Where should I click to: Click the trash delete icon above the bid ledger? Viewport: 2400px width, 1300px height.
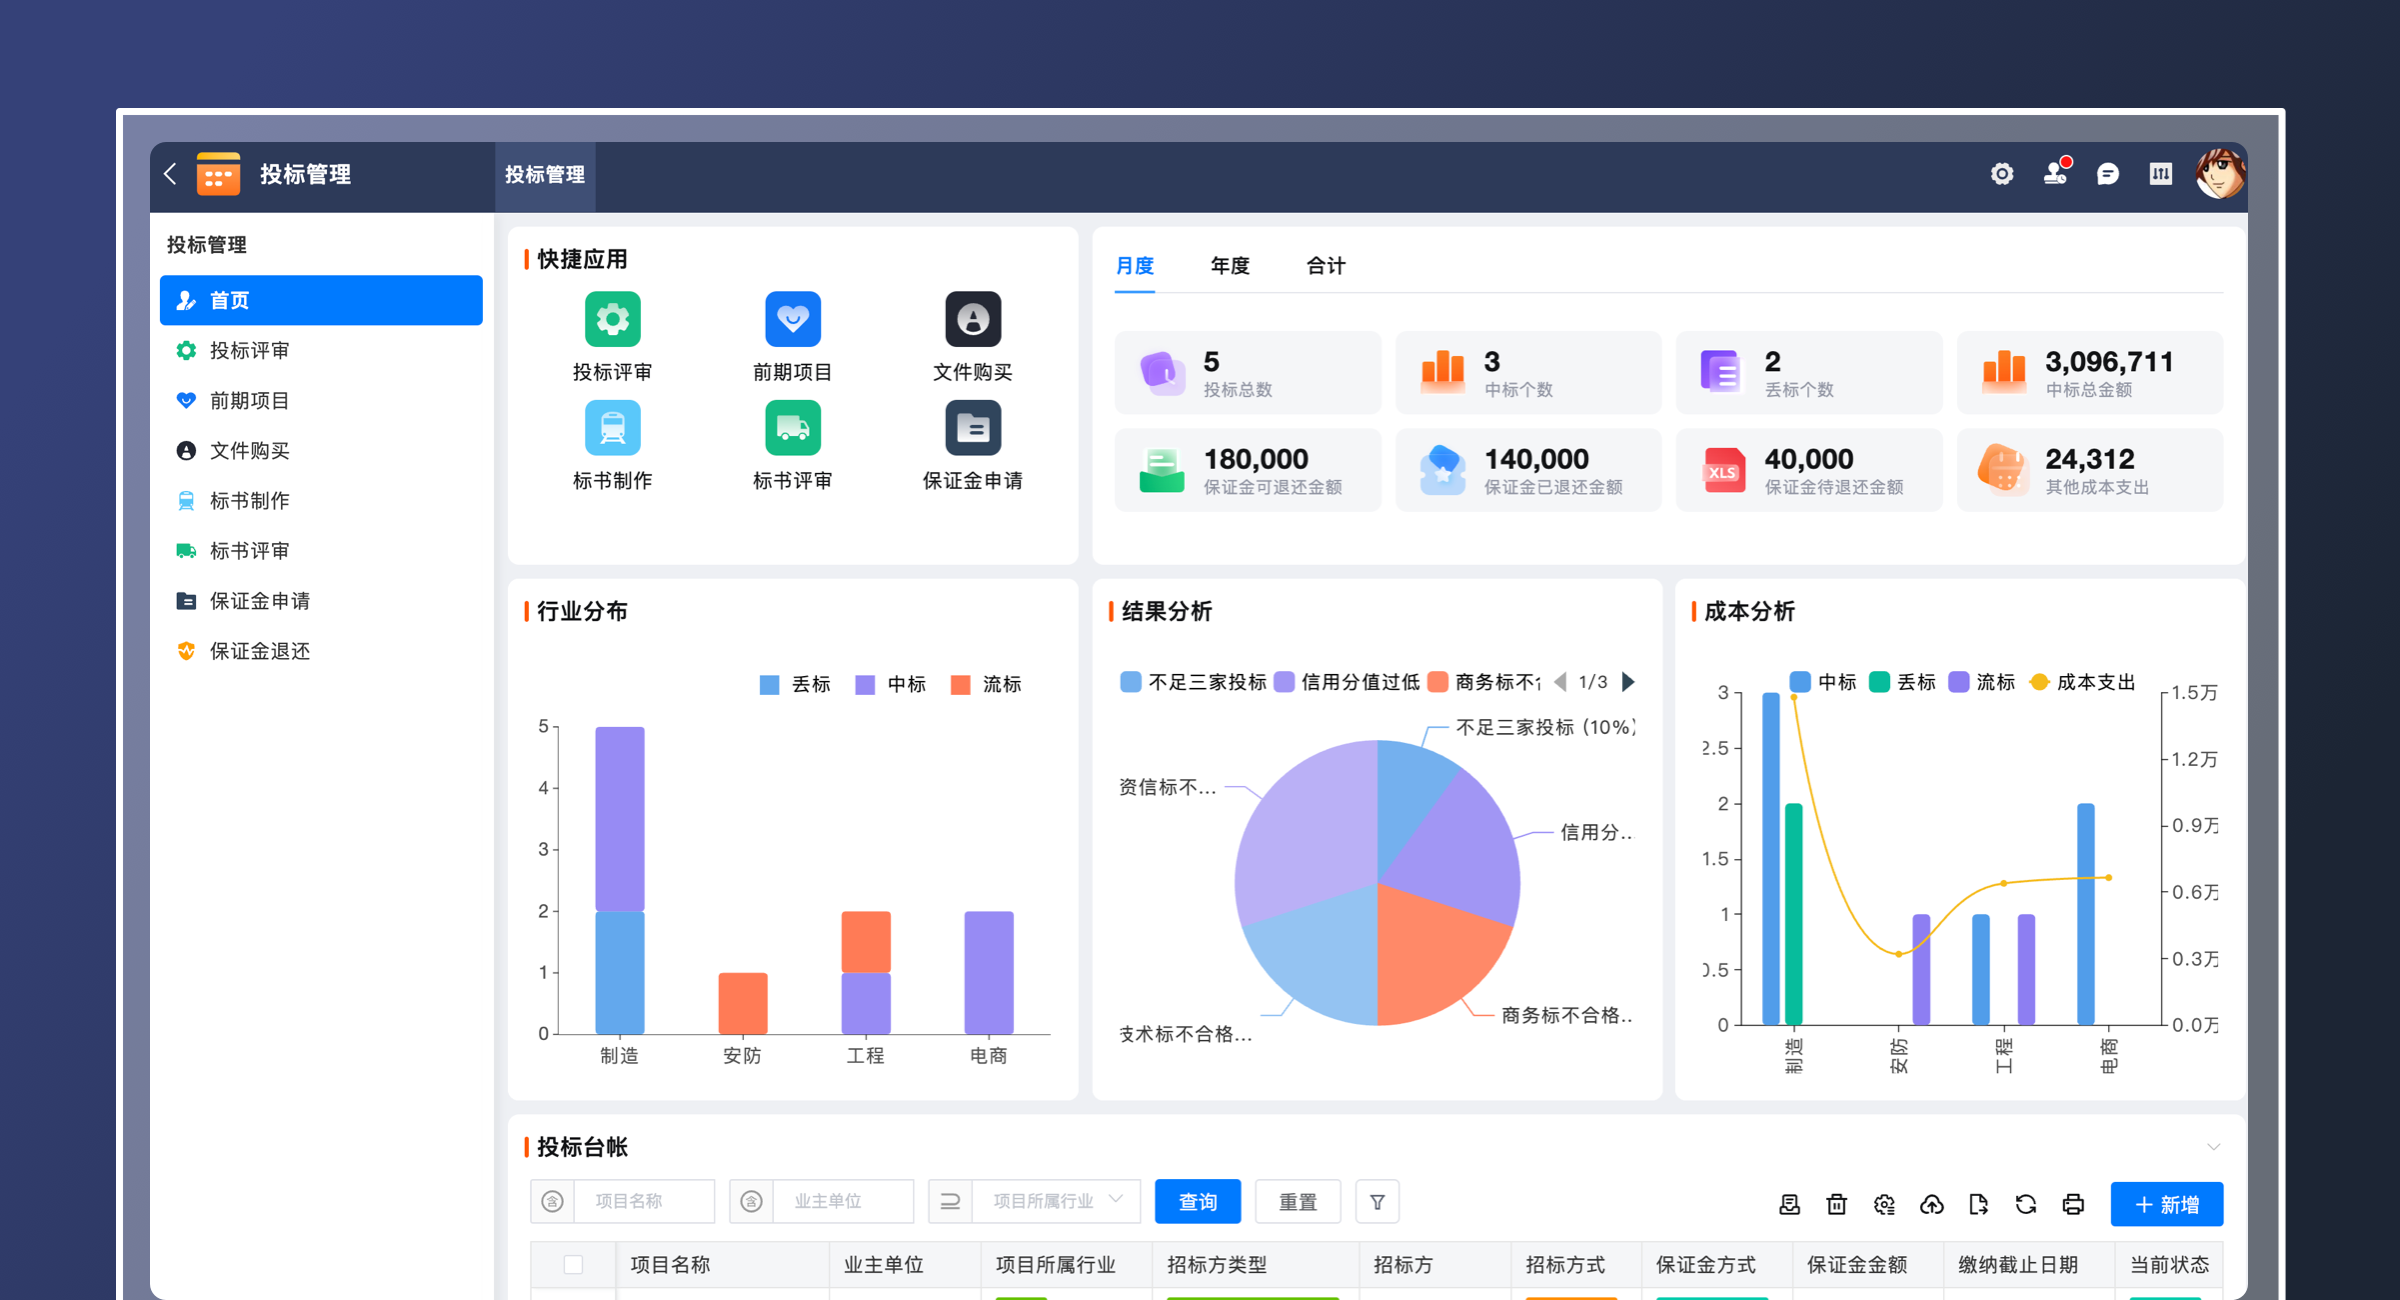point(1836,1205)
